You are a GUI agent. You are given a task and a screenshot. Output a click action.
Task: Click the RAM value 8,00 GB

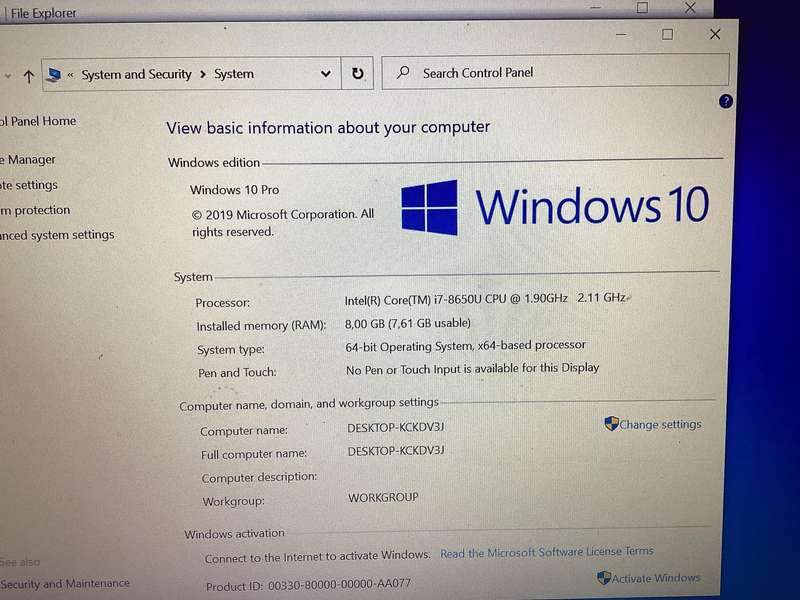(x=408, y=323)
